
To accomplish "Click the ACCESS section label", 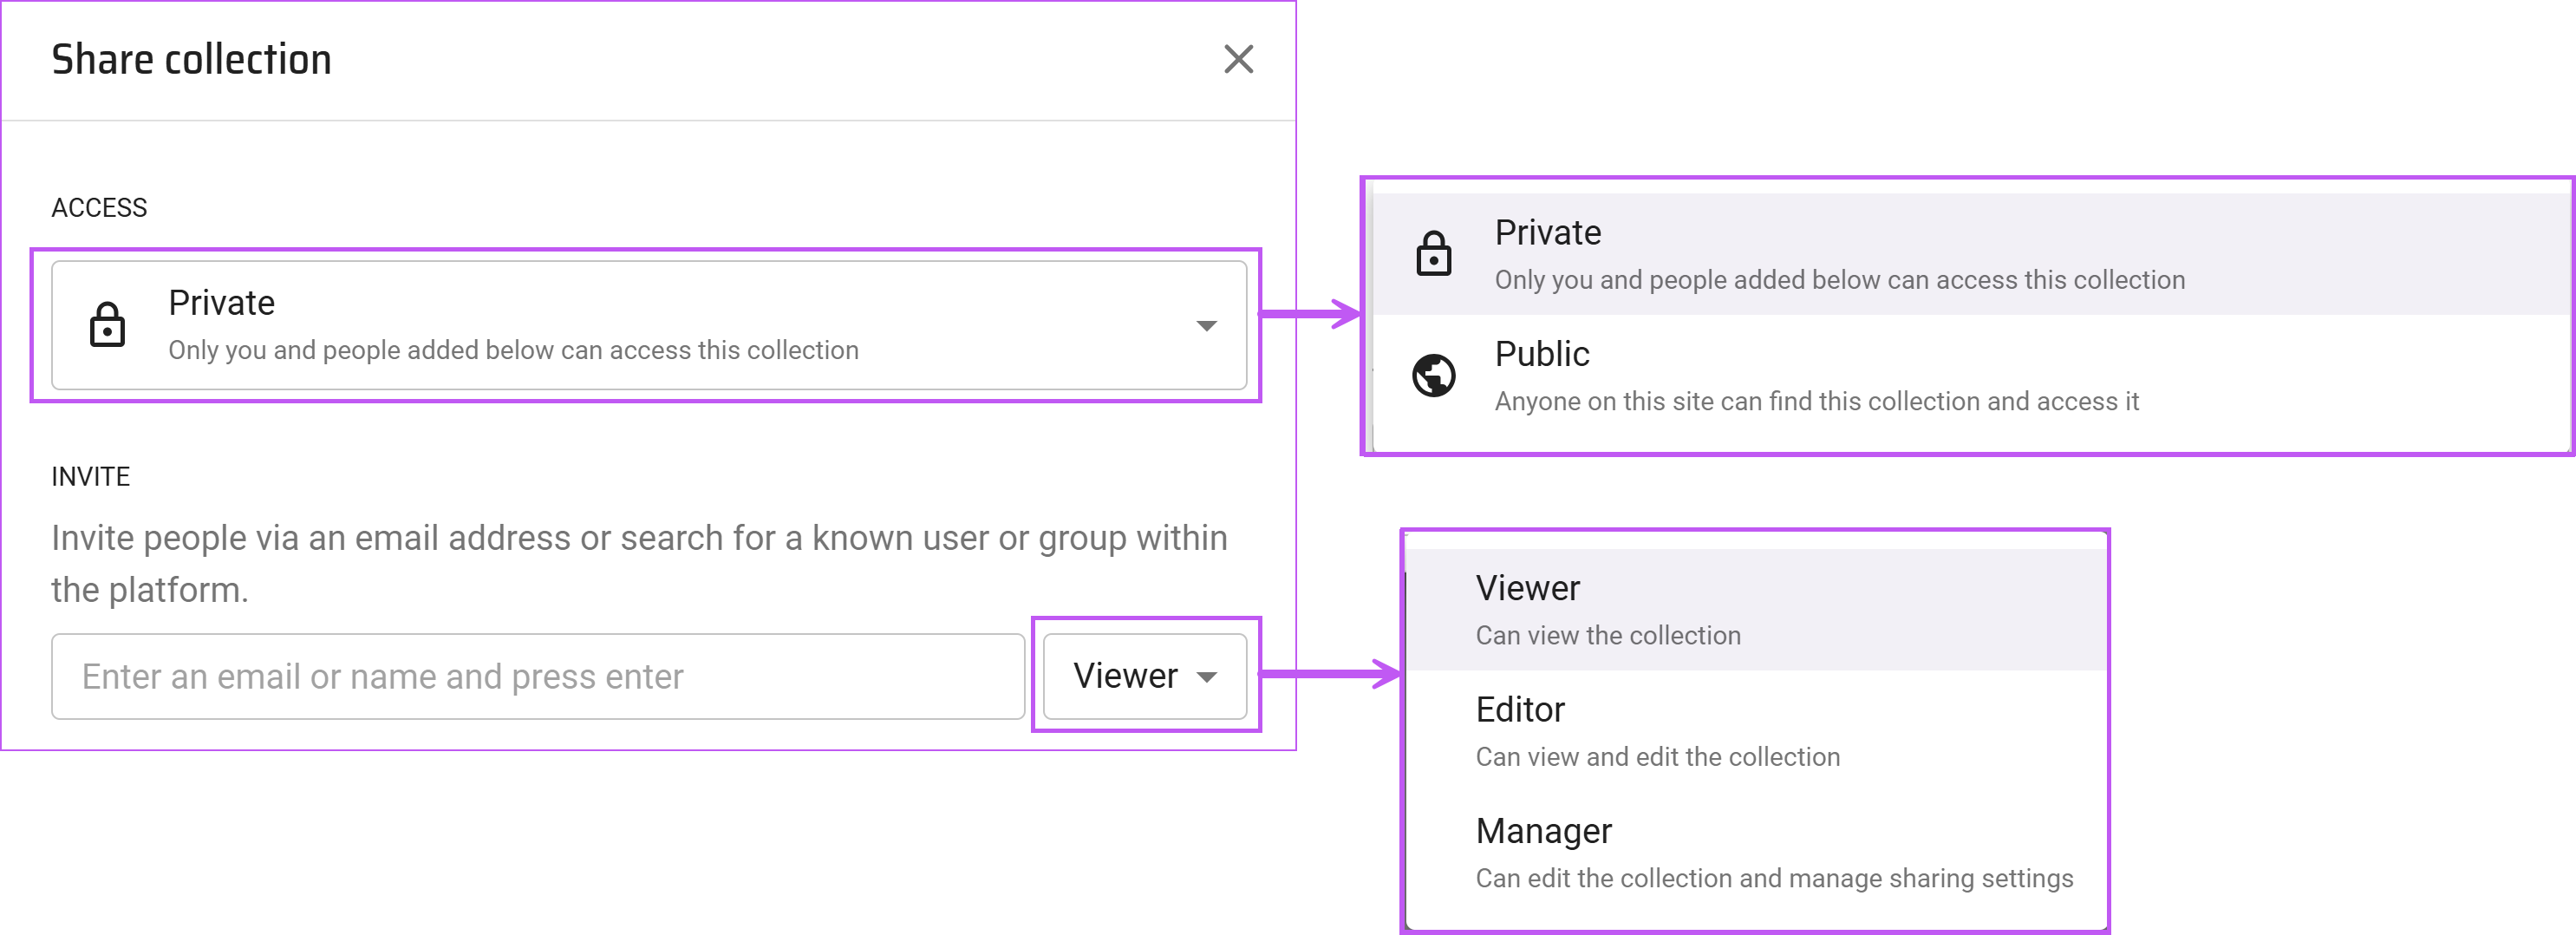I will coord(99,208).
